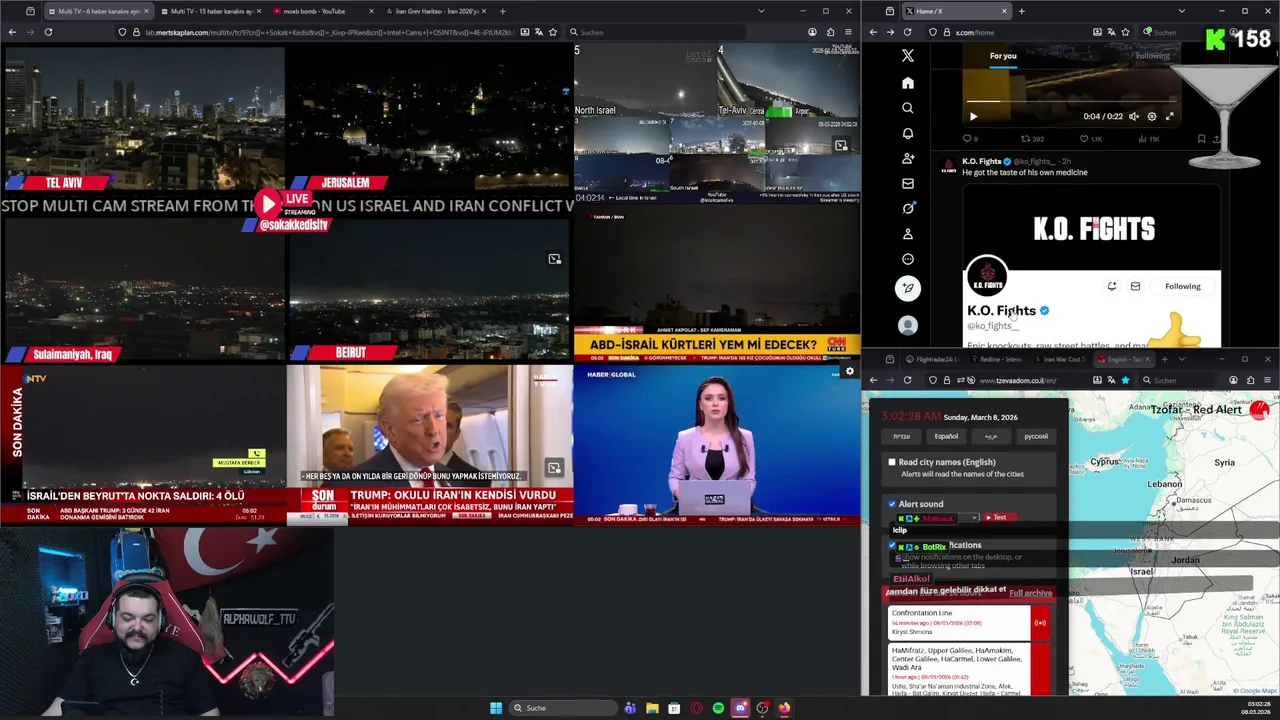Open X video settings gear
The image size is (1280, 720).
(x=1152, y=116)
